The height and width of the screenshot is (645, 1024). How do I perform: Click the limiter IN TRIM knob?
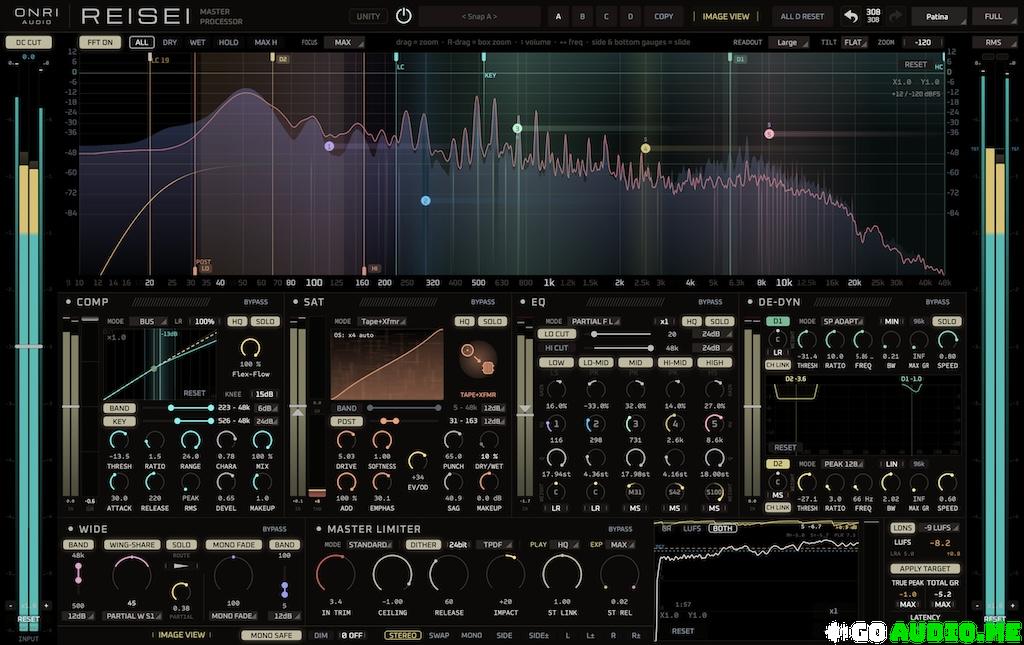click(x=336, y=575)
